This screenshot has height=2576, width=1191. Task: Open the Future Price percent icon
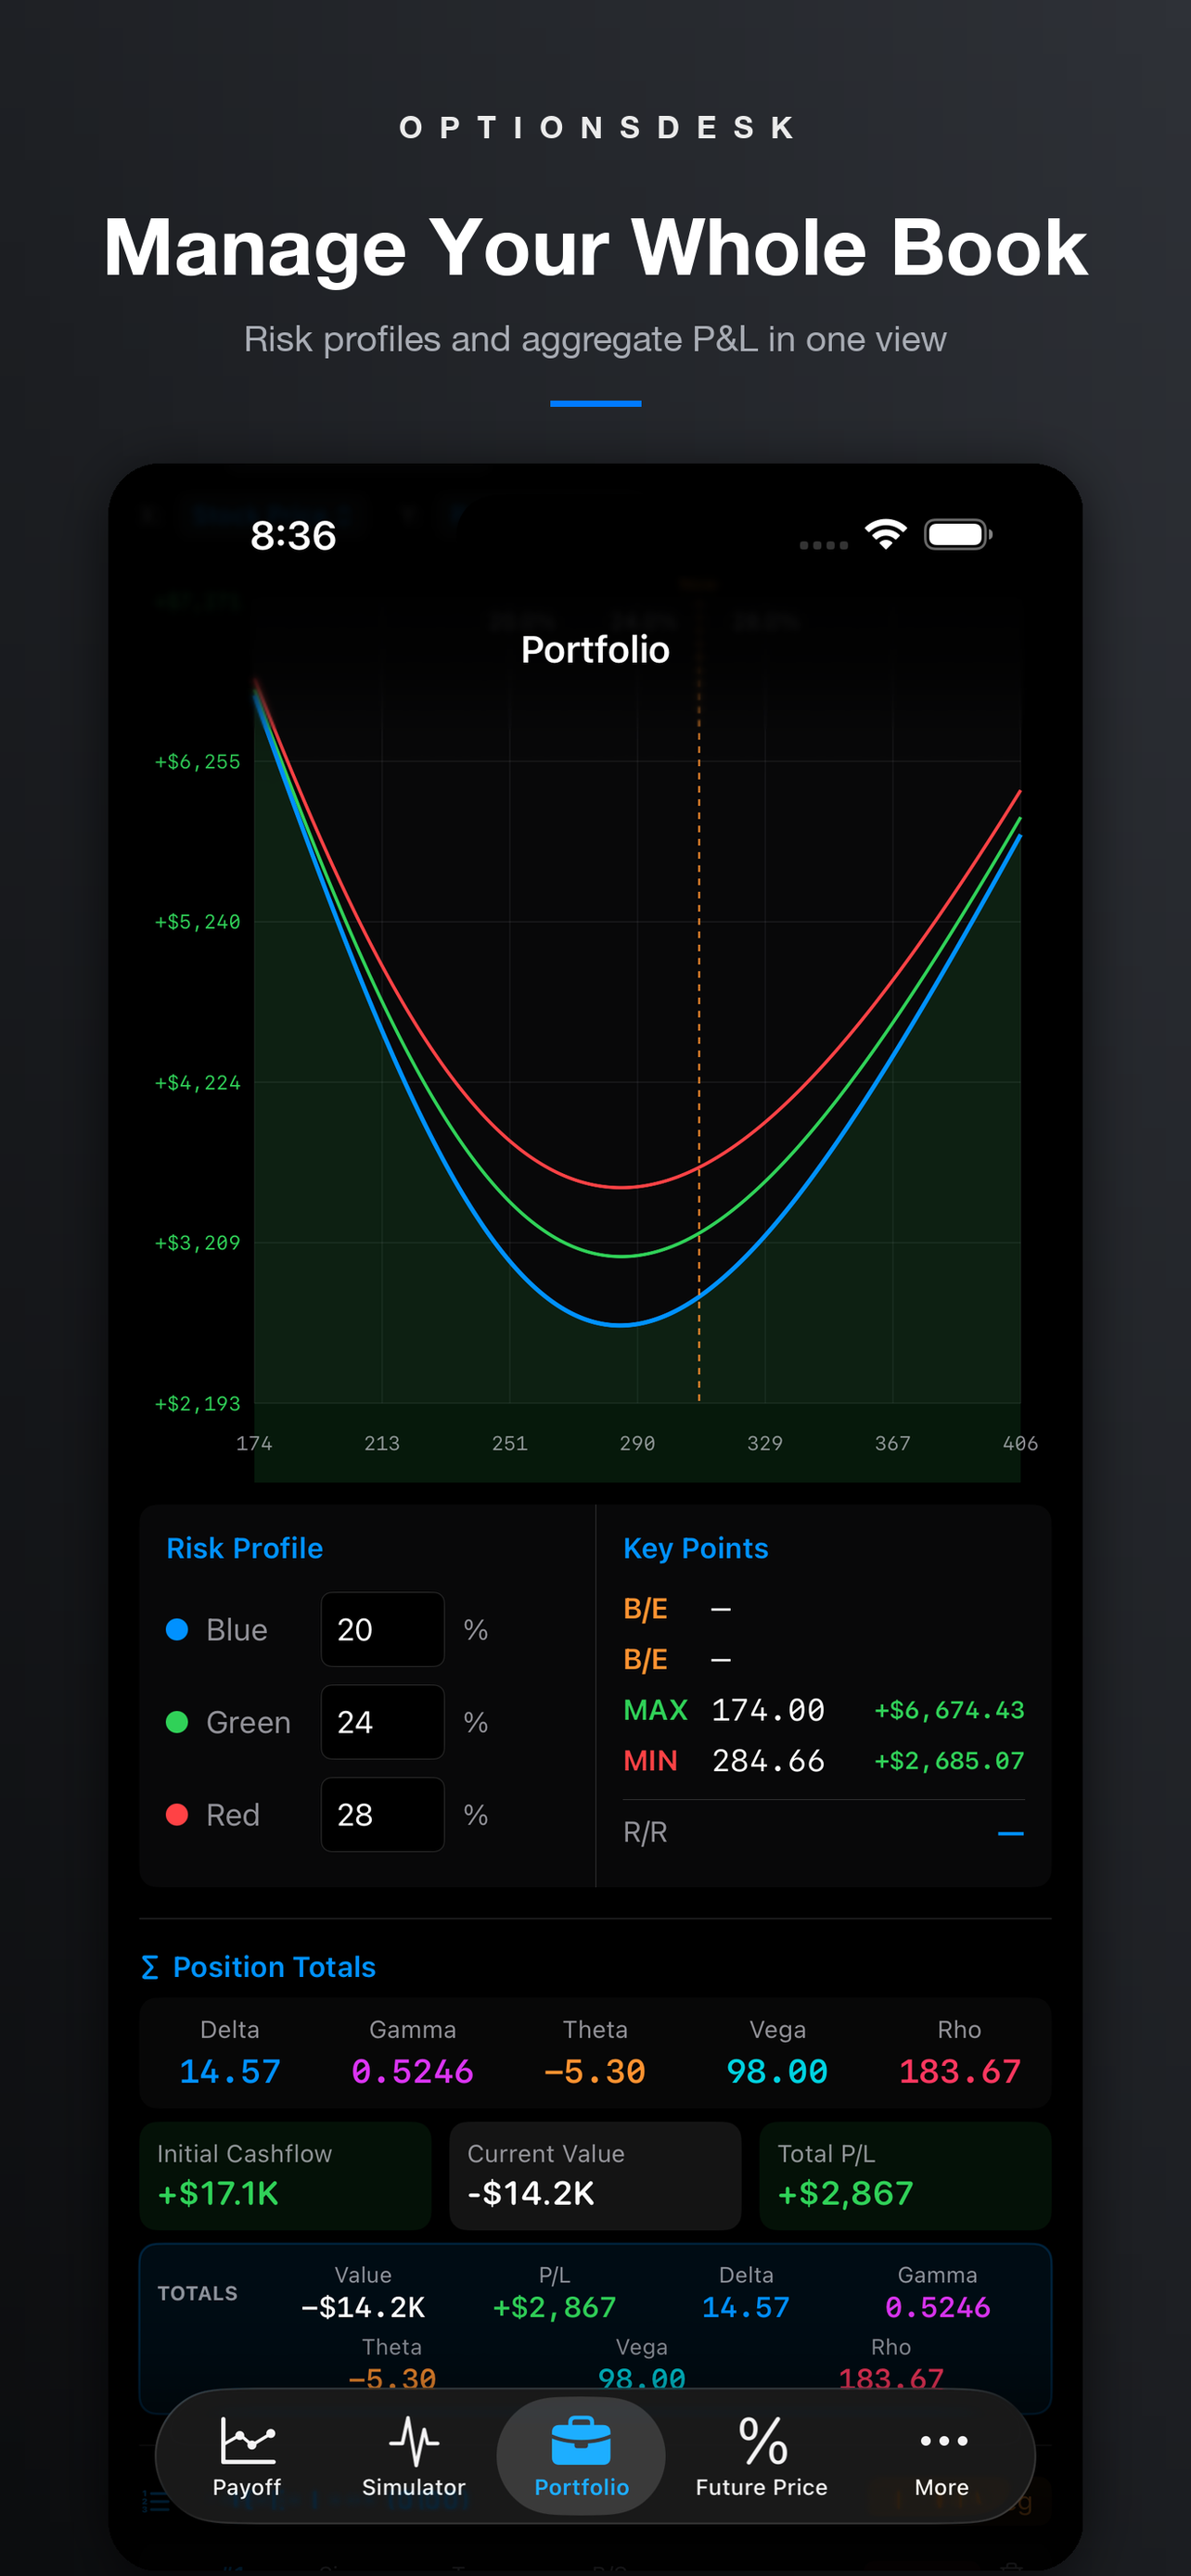pos(762,2441)
